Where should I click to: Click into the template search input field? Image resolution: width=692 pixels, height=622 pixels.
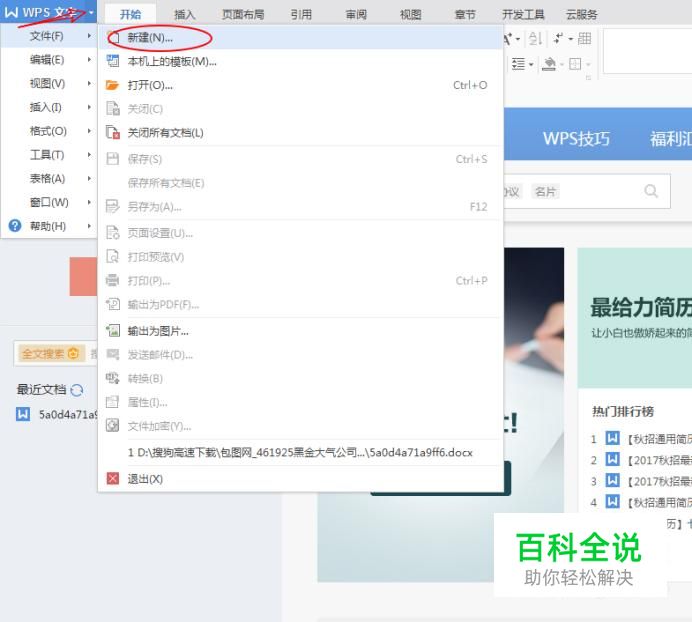point(587,191)
